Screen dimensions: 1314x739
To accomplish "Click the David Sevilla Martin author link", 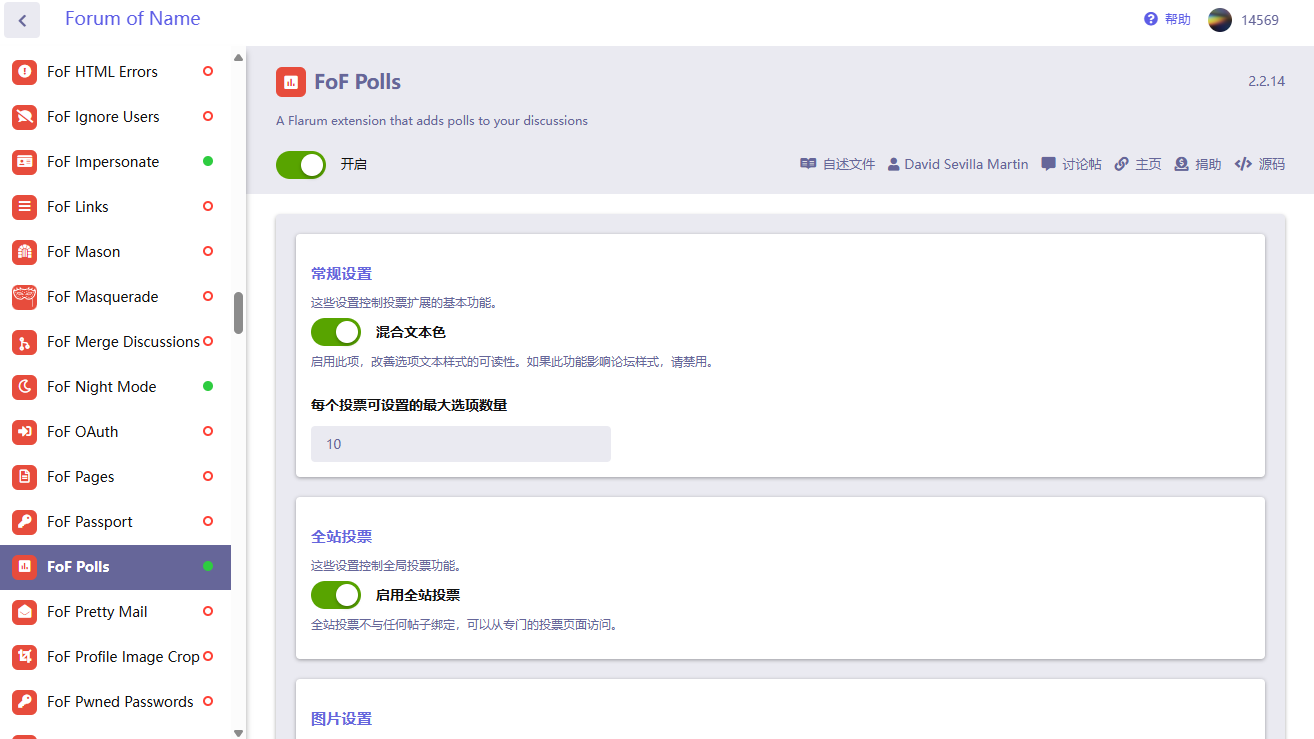I will coord(958,164).
